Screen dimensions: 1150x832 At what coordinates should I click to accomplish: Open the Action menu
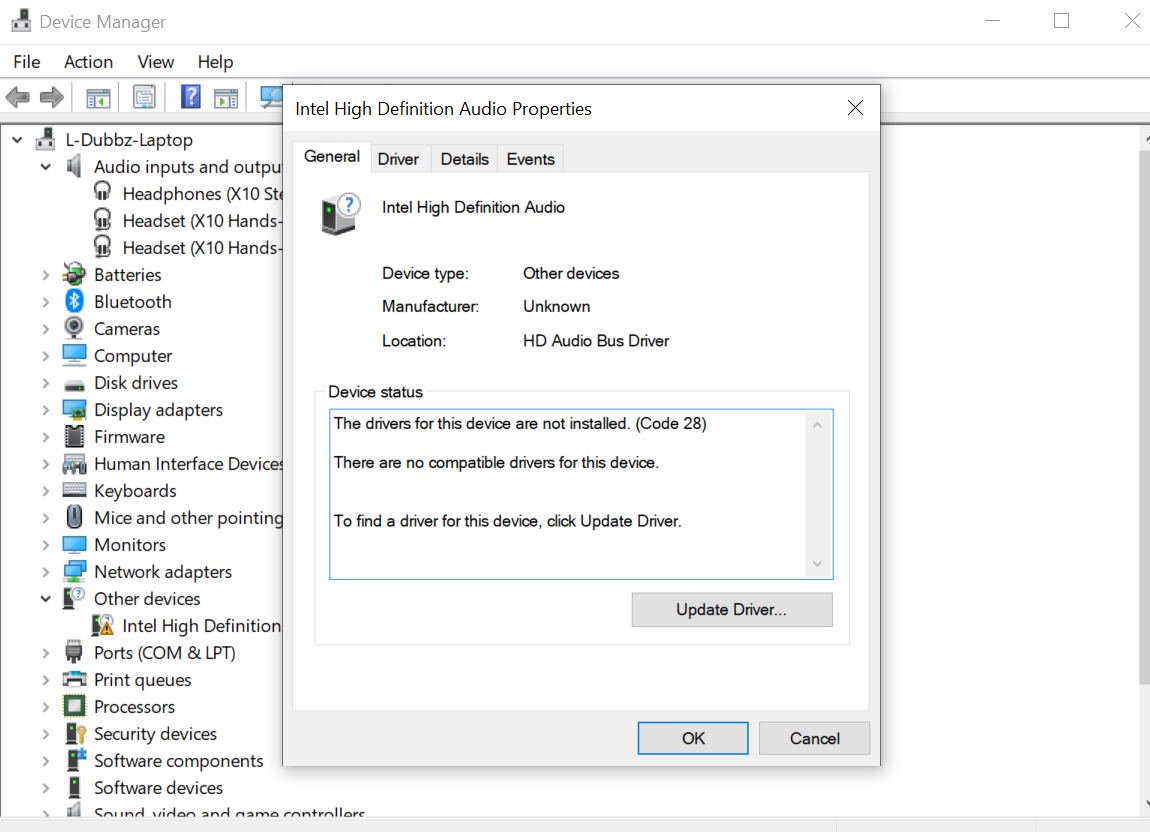coord(88,61)
